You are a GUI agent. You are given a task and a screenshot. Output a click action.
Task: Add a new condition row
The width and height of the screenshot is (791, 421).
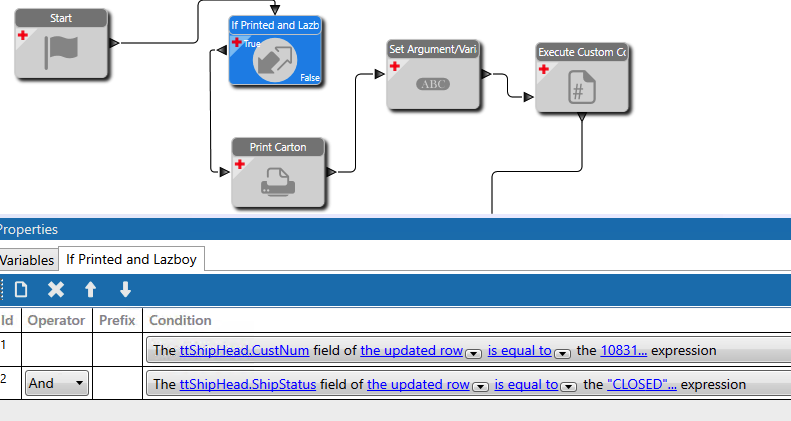[21, 289]
